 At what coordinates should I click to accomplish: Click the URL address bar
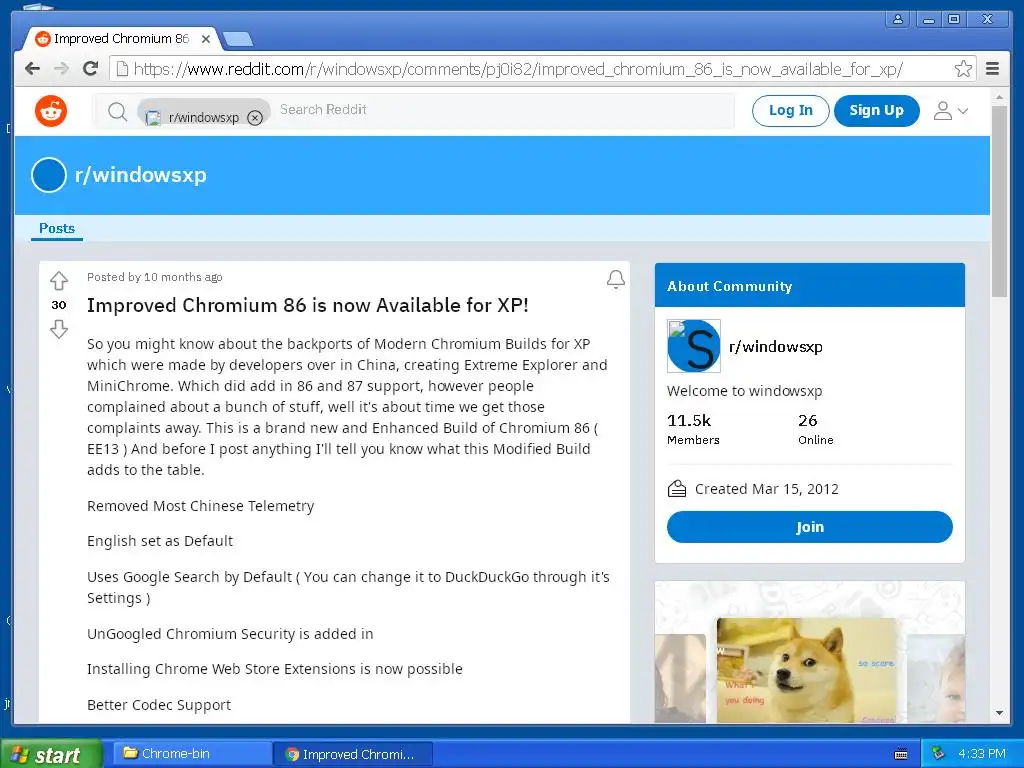(x=542, y=69)
